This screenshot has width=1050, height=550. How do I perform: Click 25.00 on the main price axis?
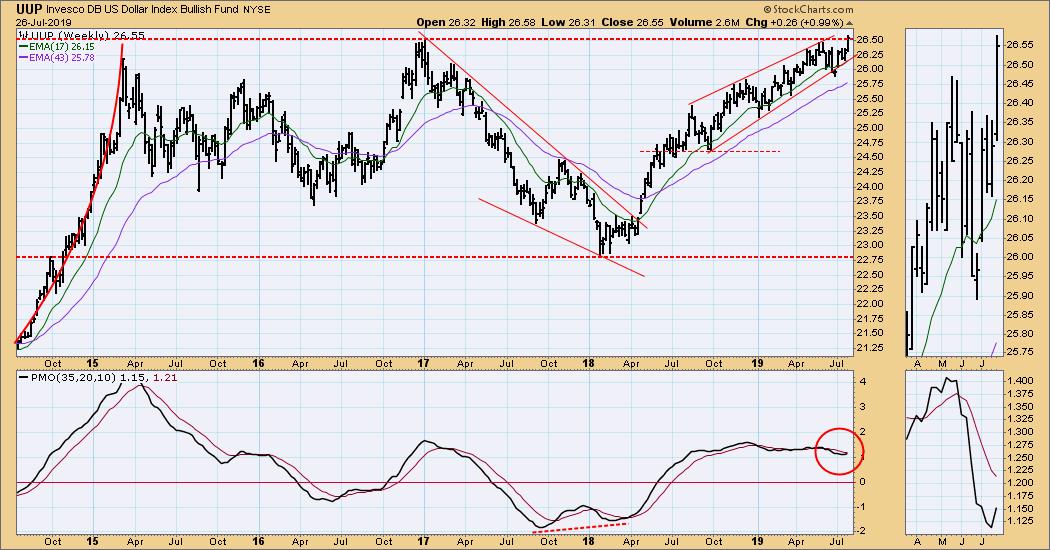[x=869, y=127]
